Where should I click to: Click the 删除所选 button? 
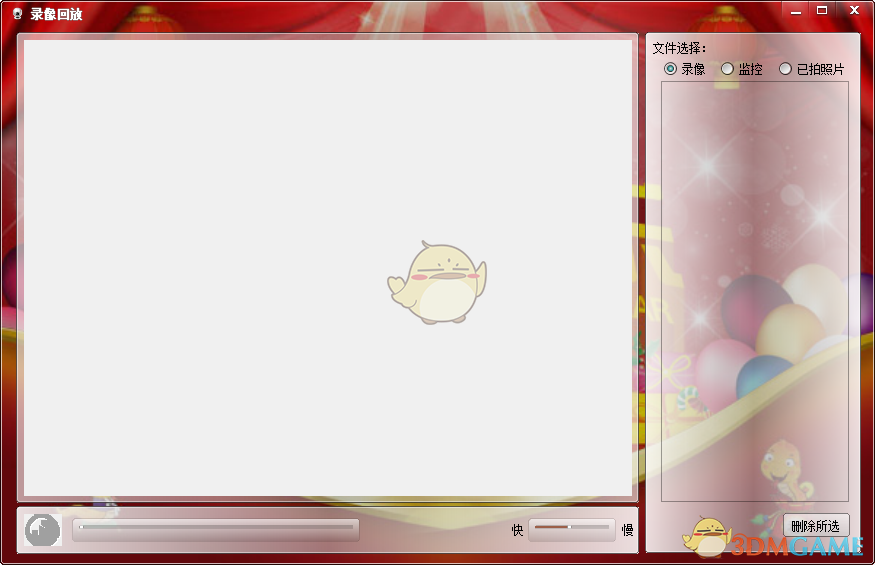click(x=815, y=526)
